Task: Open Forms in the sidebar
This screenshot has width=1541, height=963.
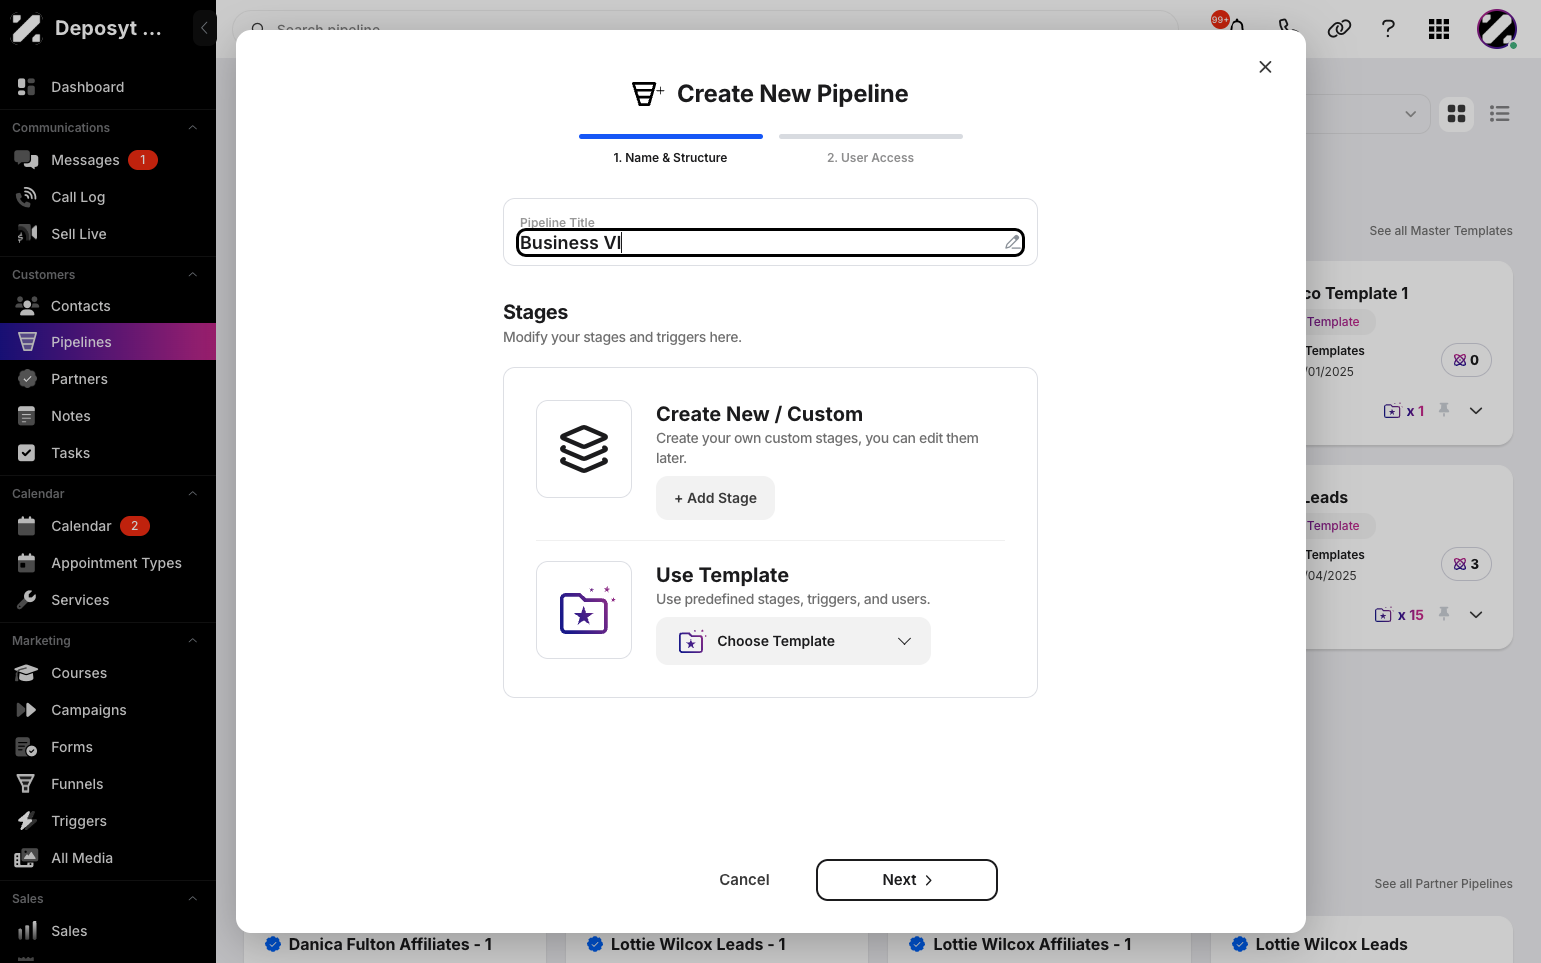Action: [x=71, y=747]
